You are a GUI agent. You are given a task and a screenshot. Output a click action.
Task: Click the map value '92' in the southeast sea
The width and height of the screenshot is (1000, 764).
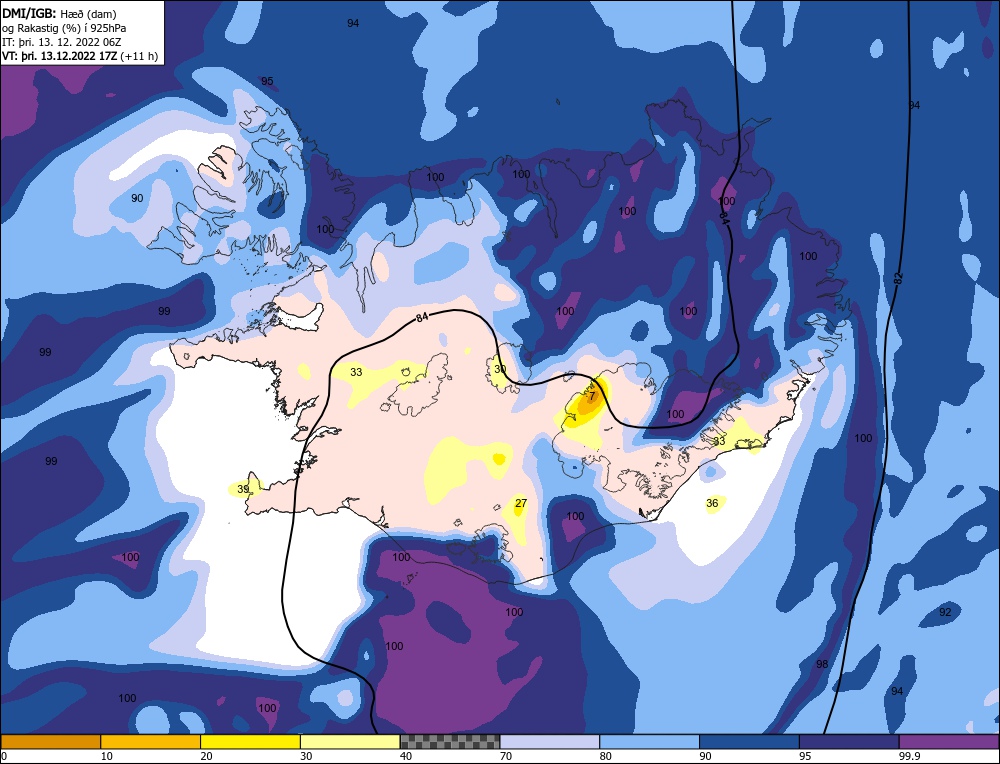point(945,612)
